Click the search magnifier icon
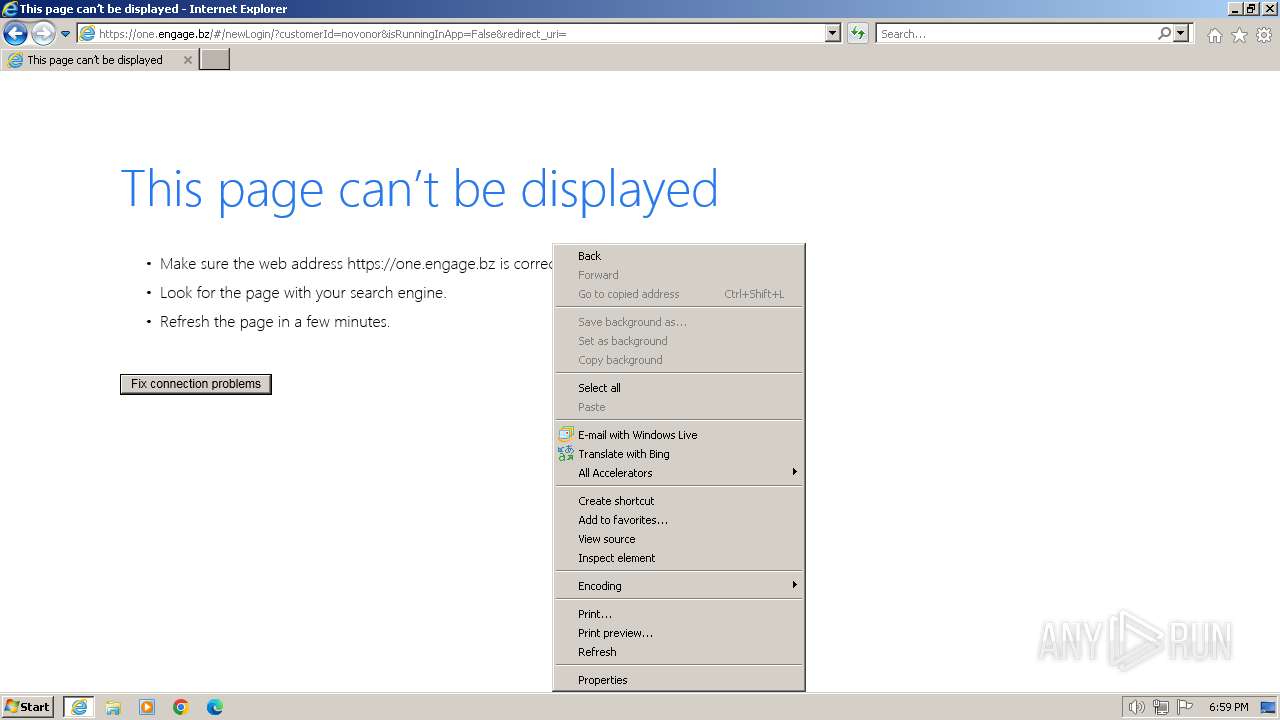 click(x=1164, y=33)
